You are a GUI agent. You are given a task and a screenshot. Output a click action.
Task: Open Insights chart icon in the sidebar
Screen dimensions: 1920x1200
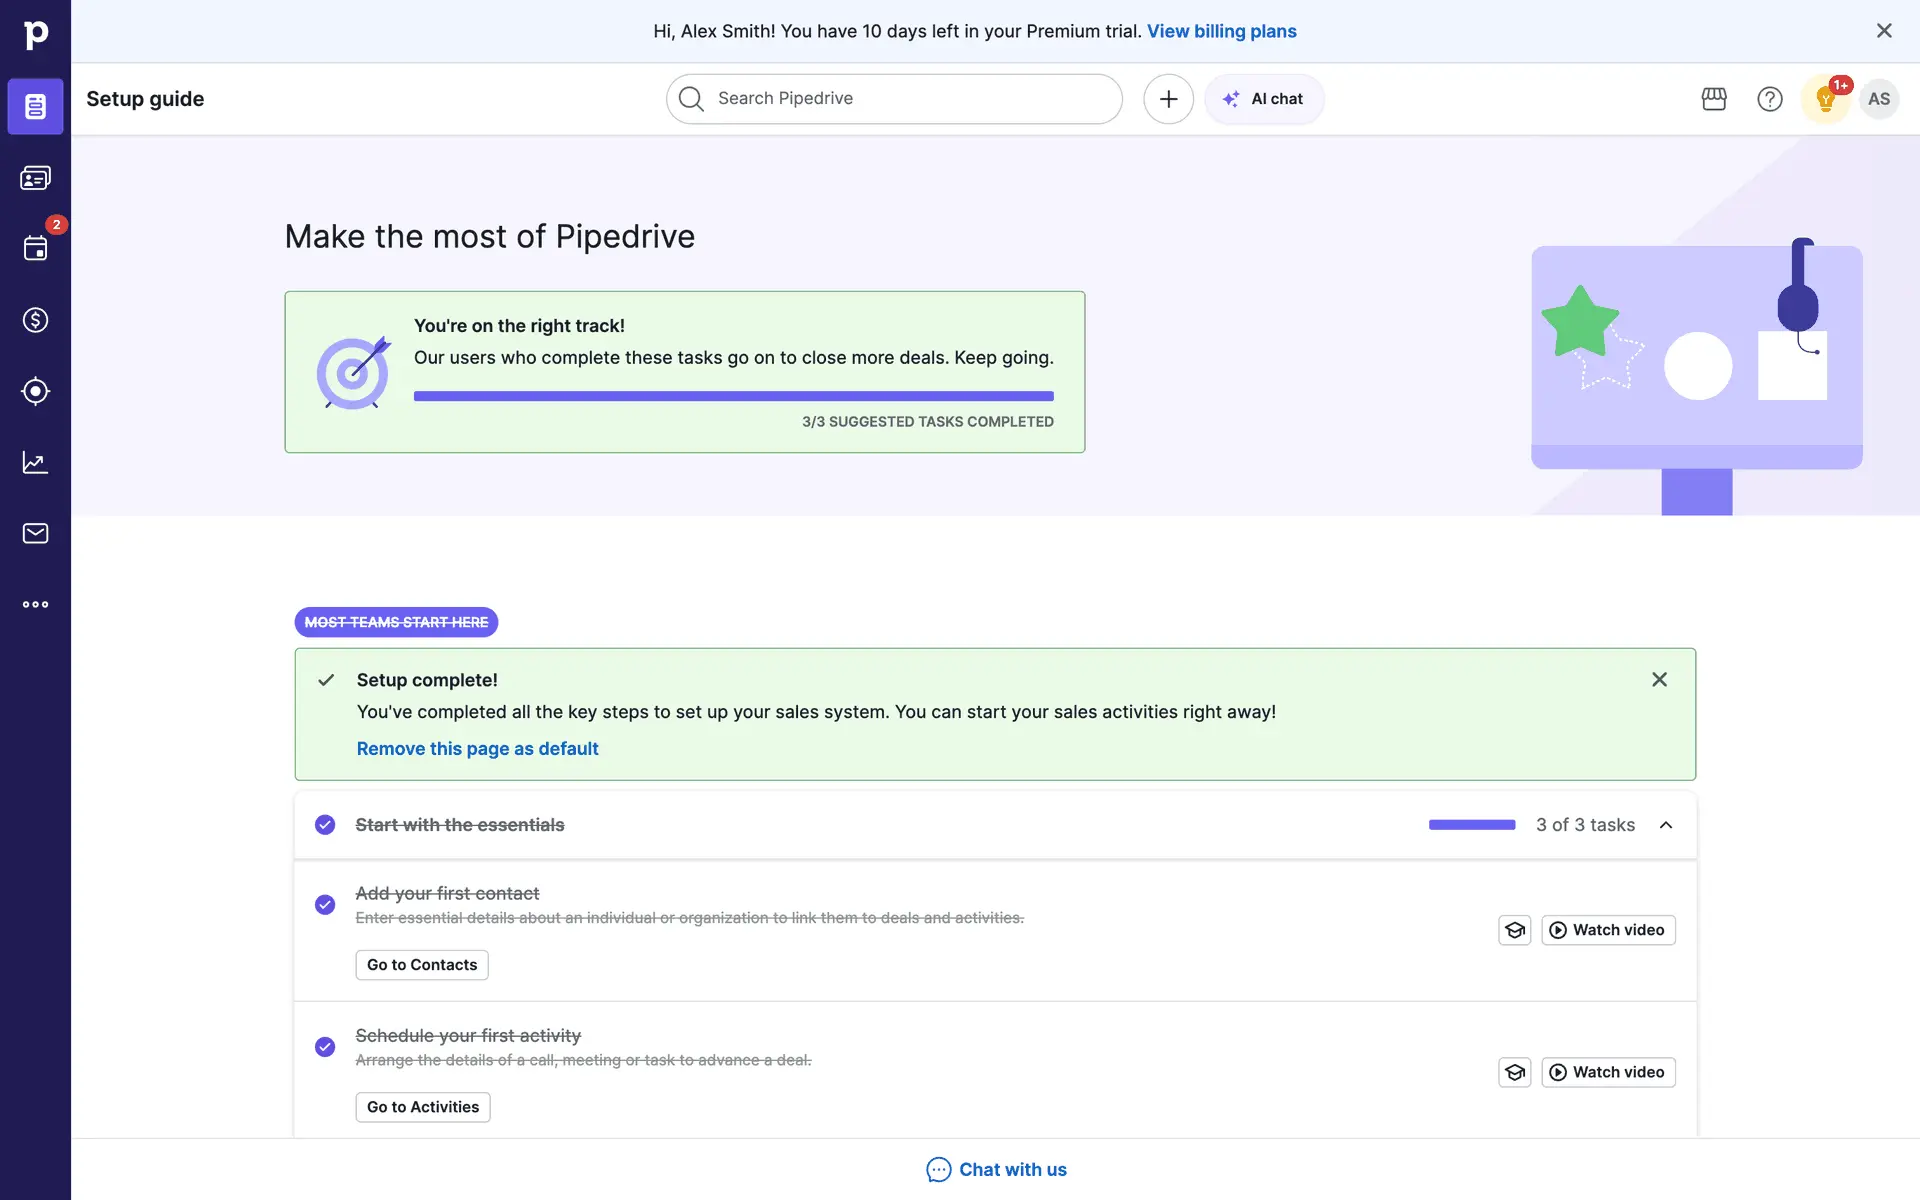(x=35, y=462)
